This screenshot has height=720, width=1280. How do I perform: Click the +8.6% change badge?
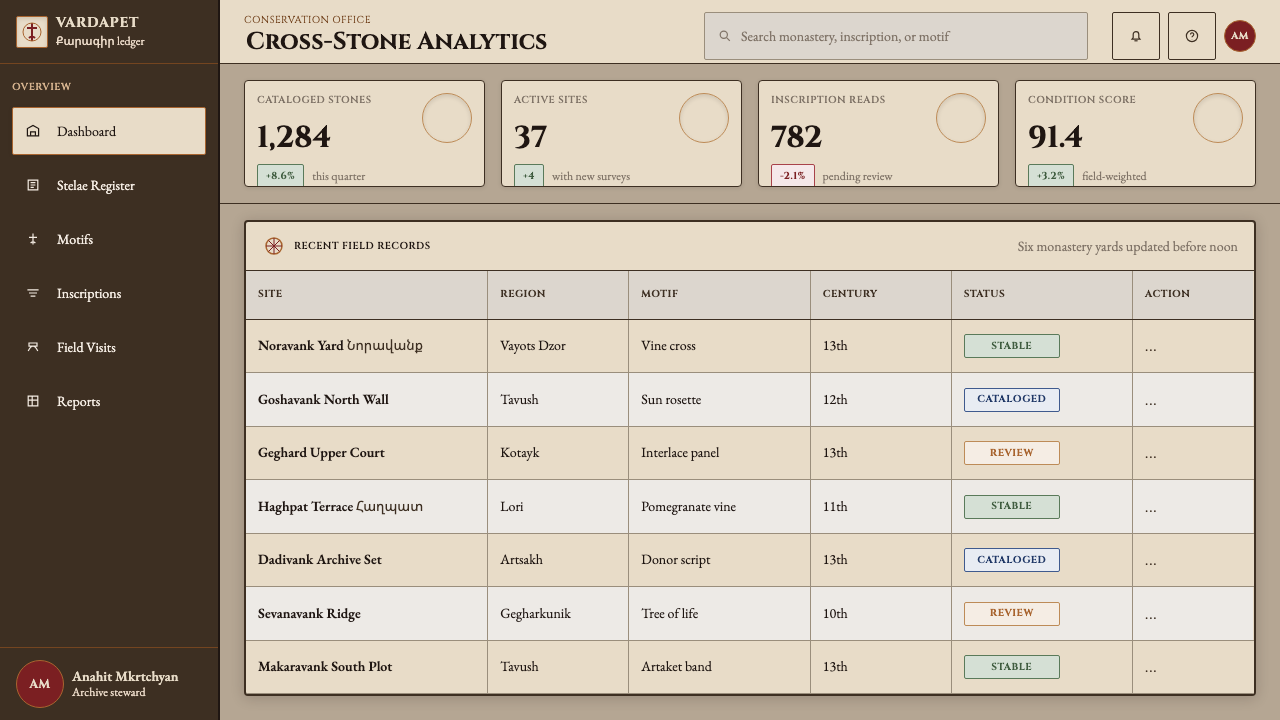(x=280, y=175)
